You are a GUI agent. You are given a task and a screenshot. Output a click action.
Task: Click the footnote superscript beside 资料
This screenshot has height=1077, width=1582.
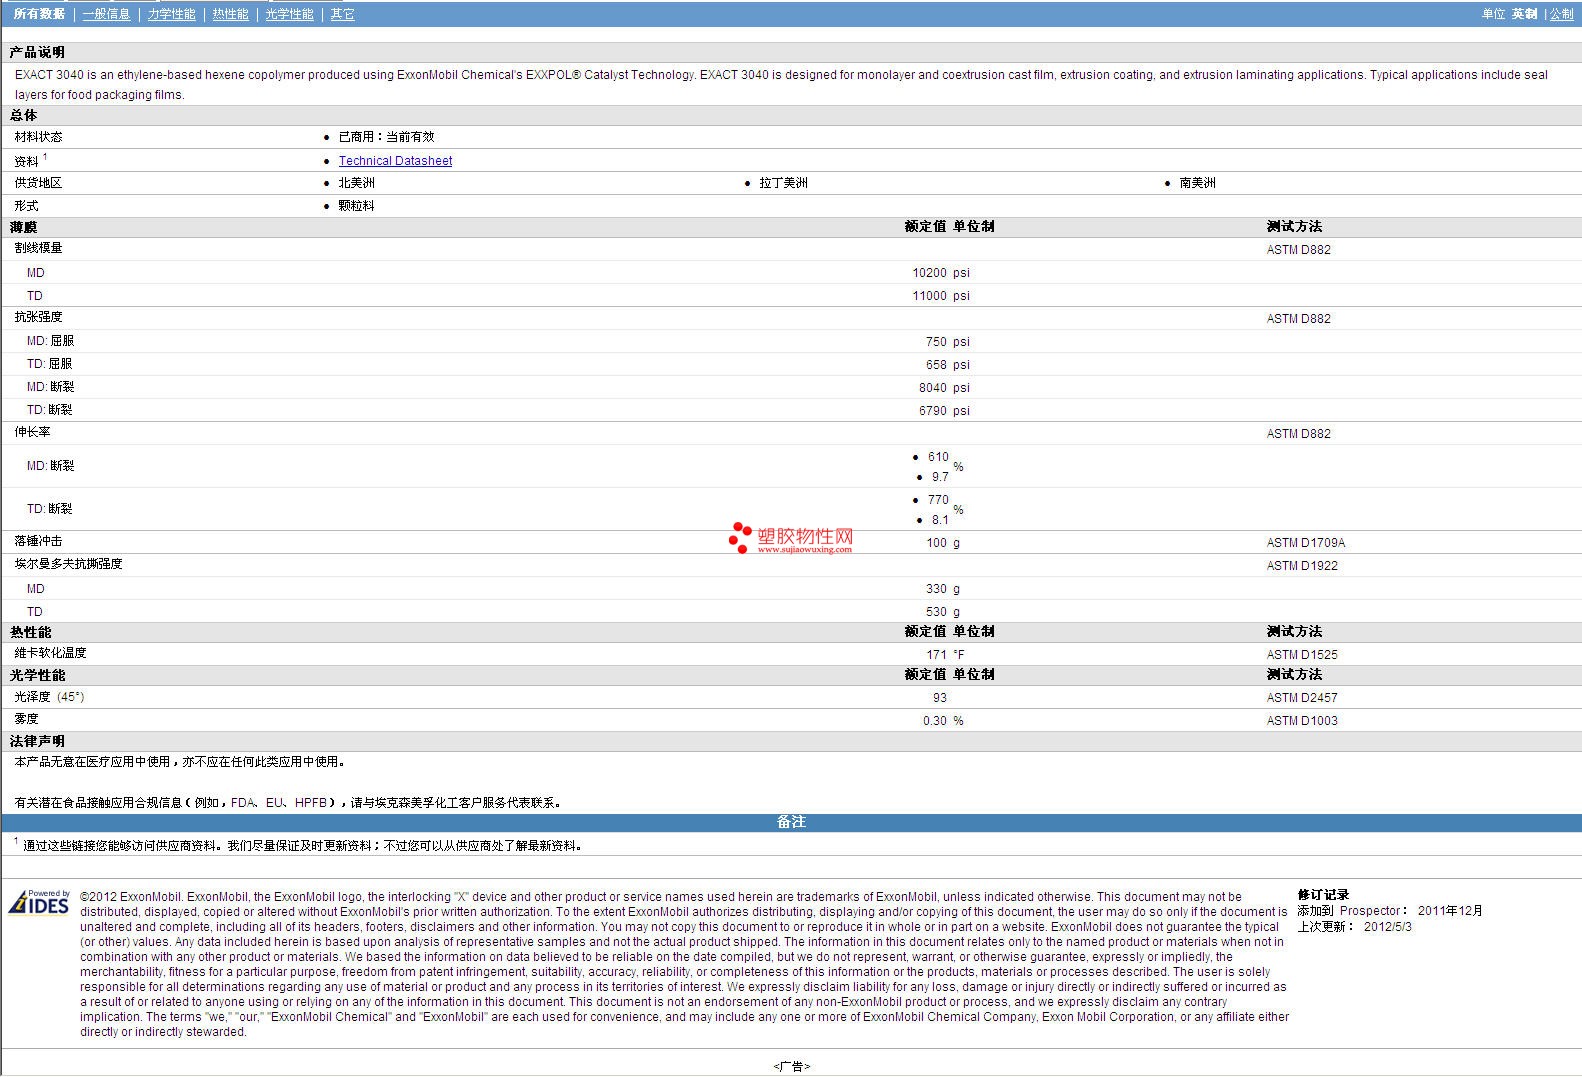pyautogui.click(x=45, y=157)
